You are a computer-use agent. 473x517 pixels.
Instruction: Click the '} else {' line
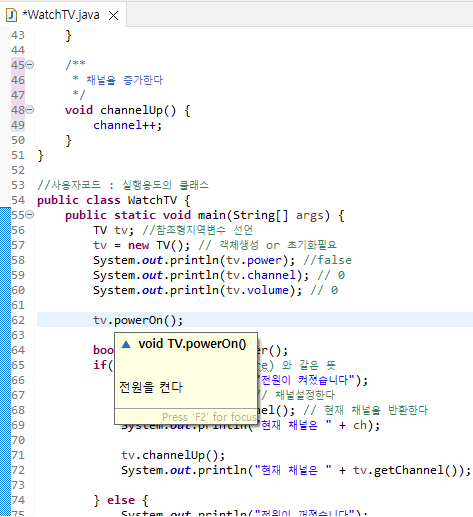coord(121,500)
